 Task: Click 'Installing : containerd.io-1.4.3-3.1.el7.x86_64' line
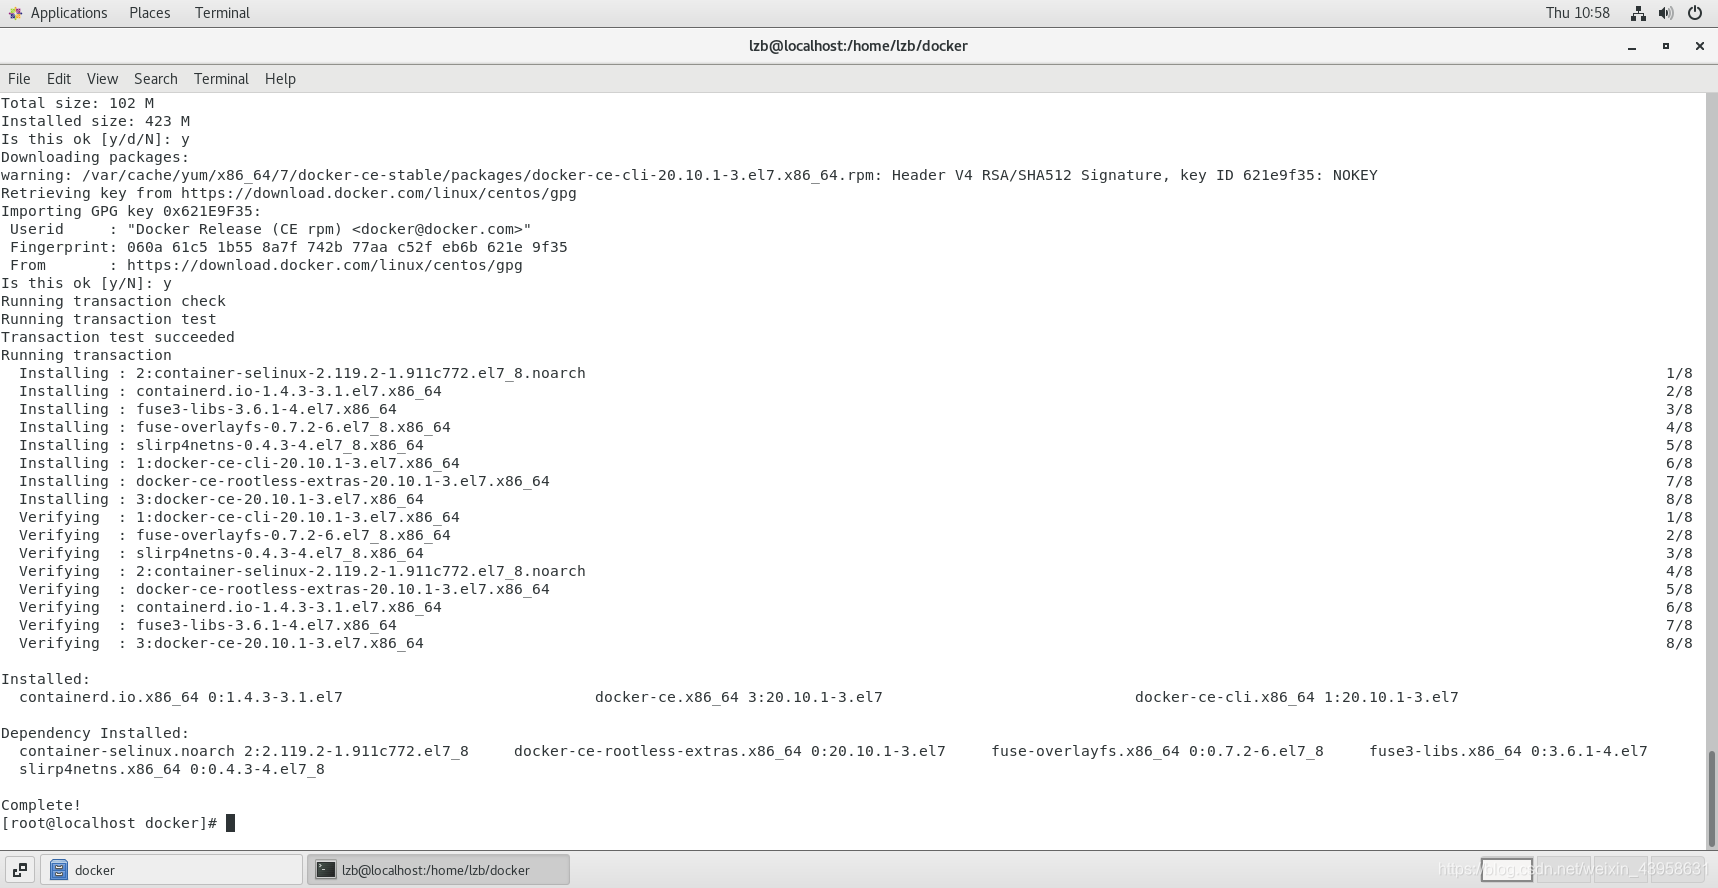[x=230, y=391]
